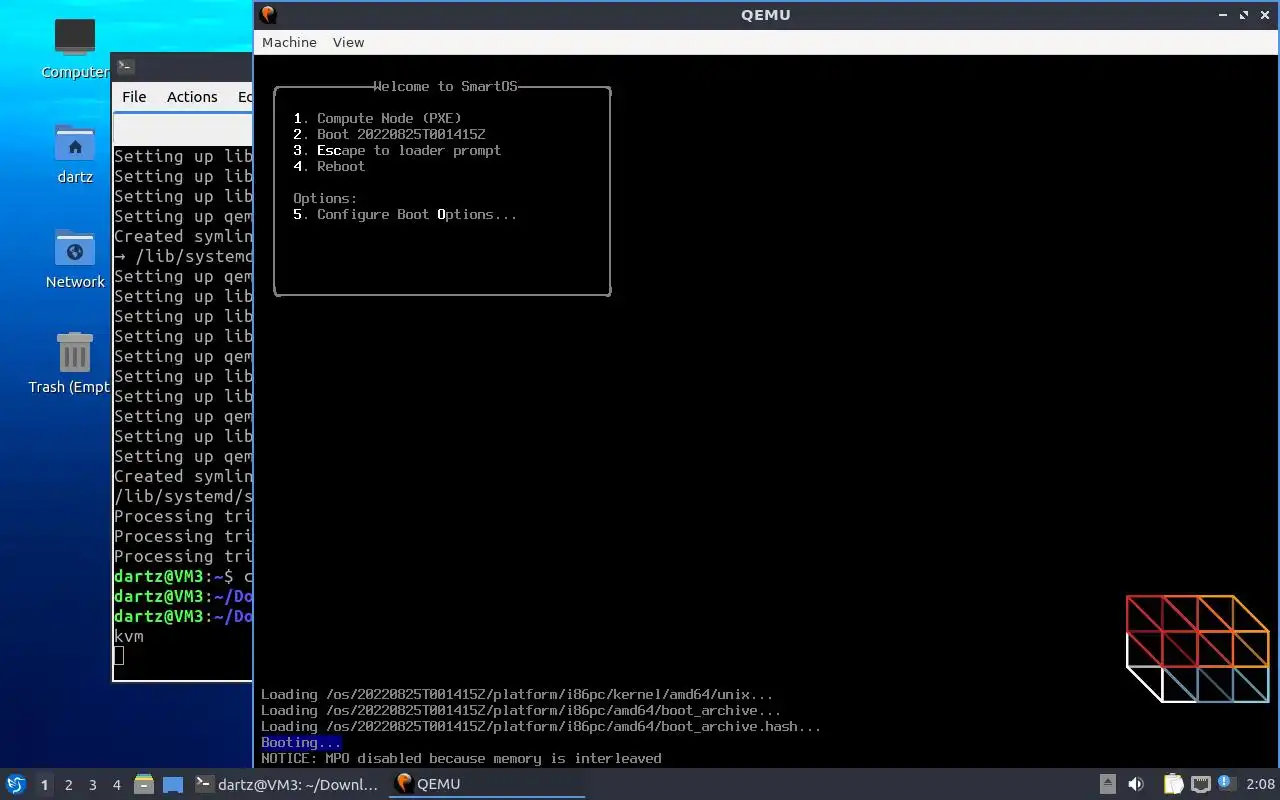The width and height of the screenshot is (1280, 800).
Task: Switch to workspace 1
Action: click(x=44, y=785)
